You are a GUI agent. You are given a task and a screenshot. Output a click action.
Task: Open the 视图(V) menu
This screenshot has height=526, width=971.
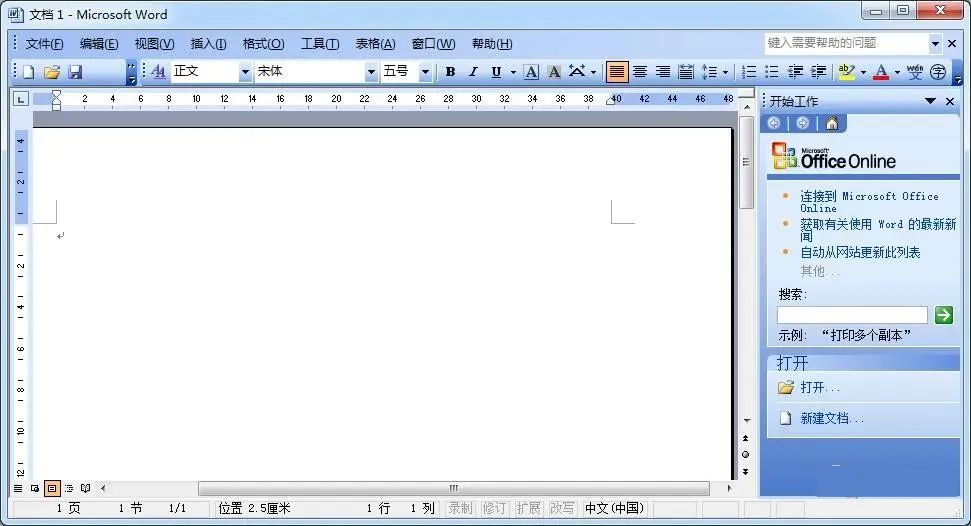coord(154,44)
